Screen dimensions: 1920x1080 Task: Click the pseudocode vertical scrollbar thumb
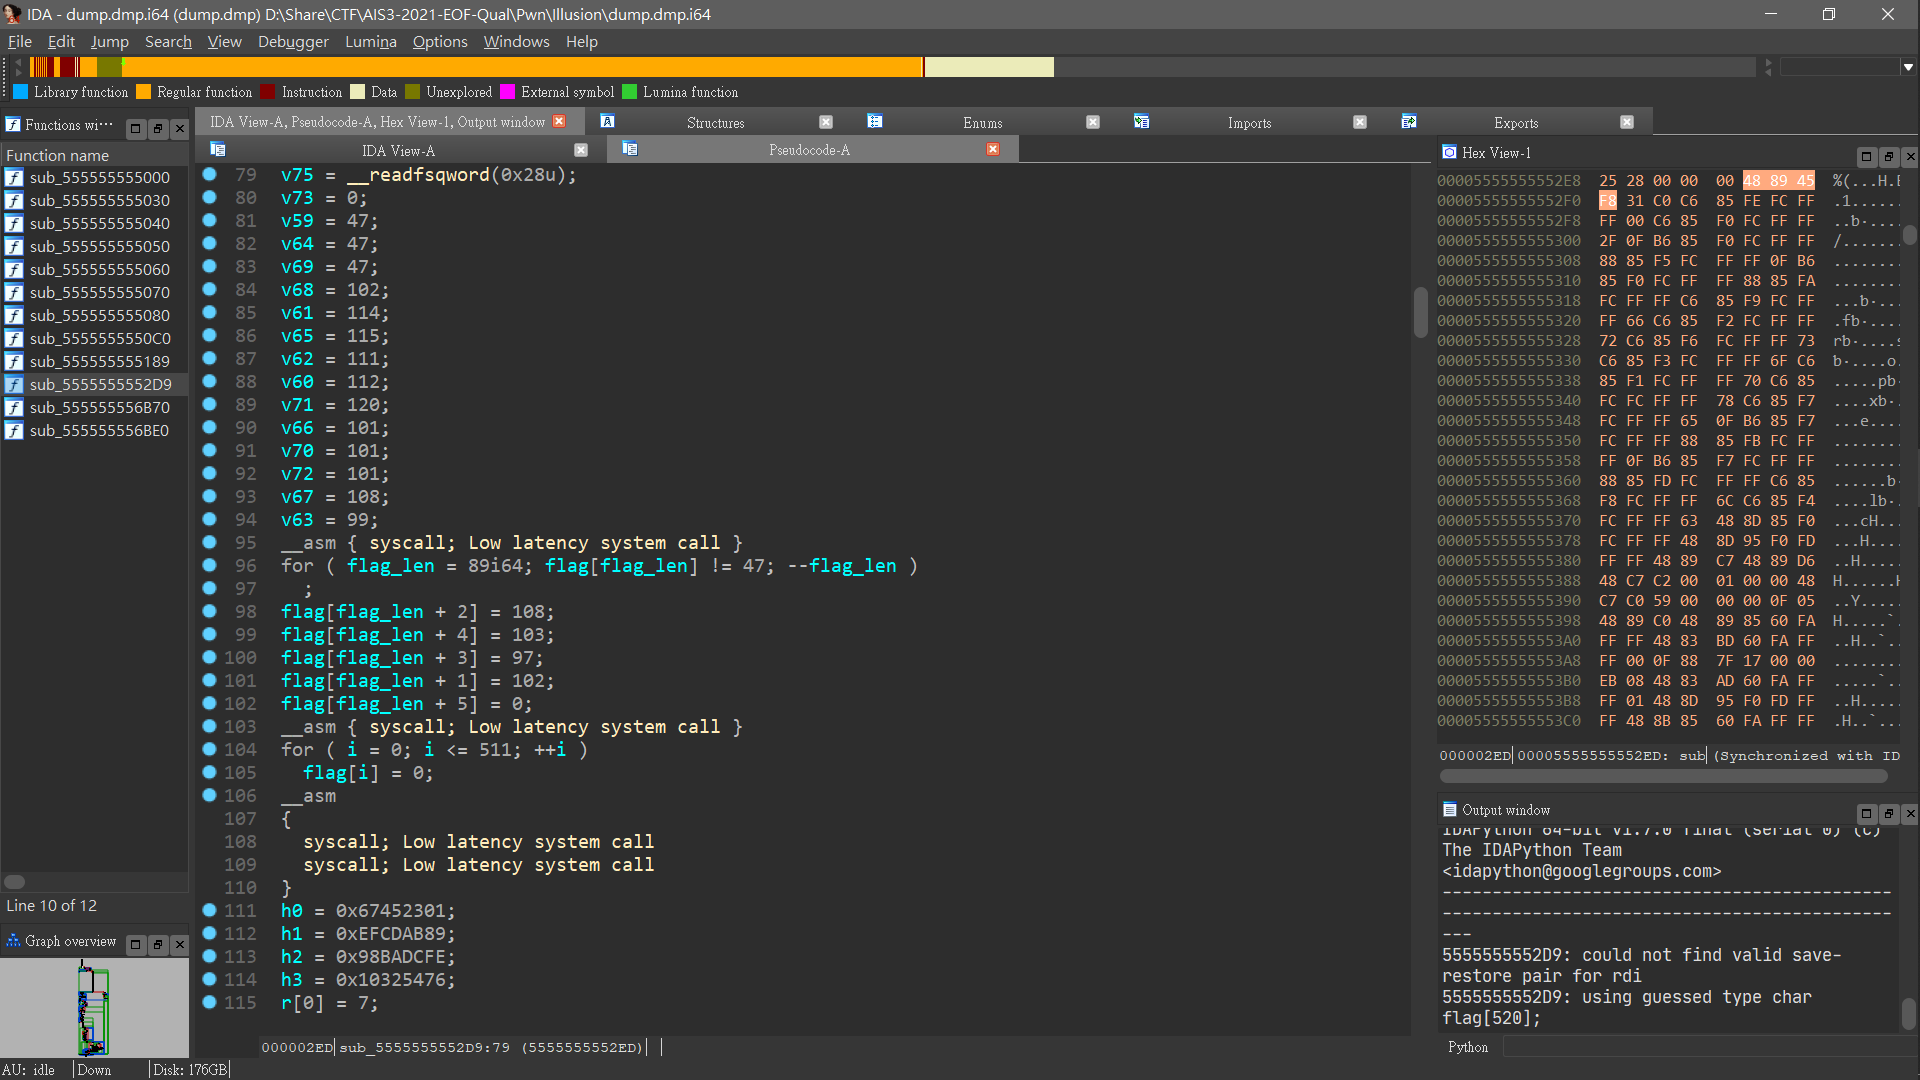(1420, 312)
